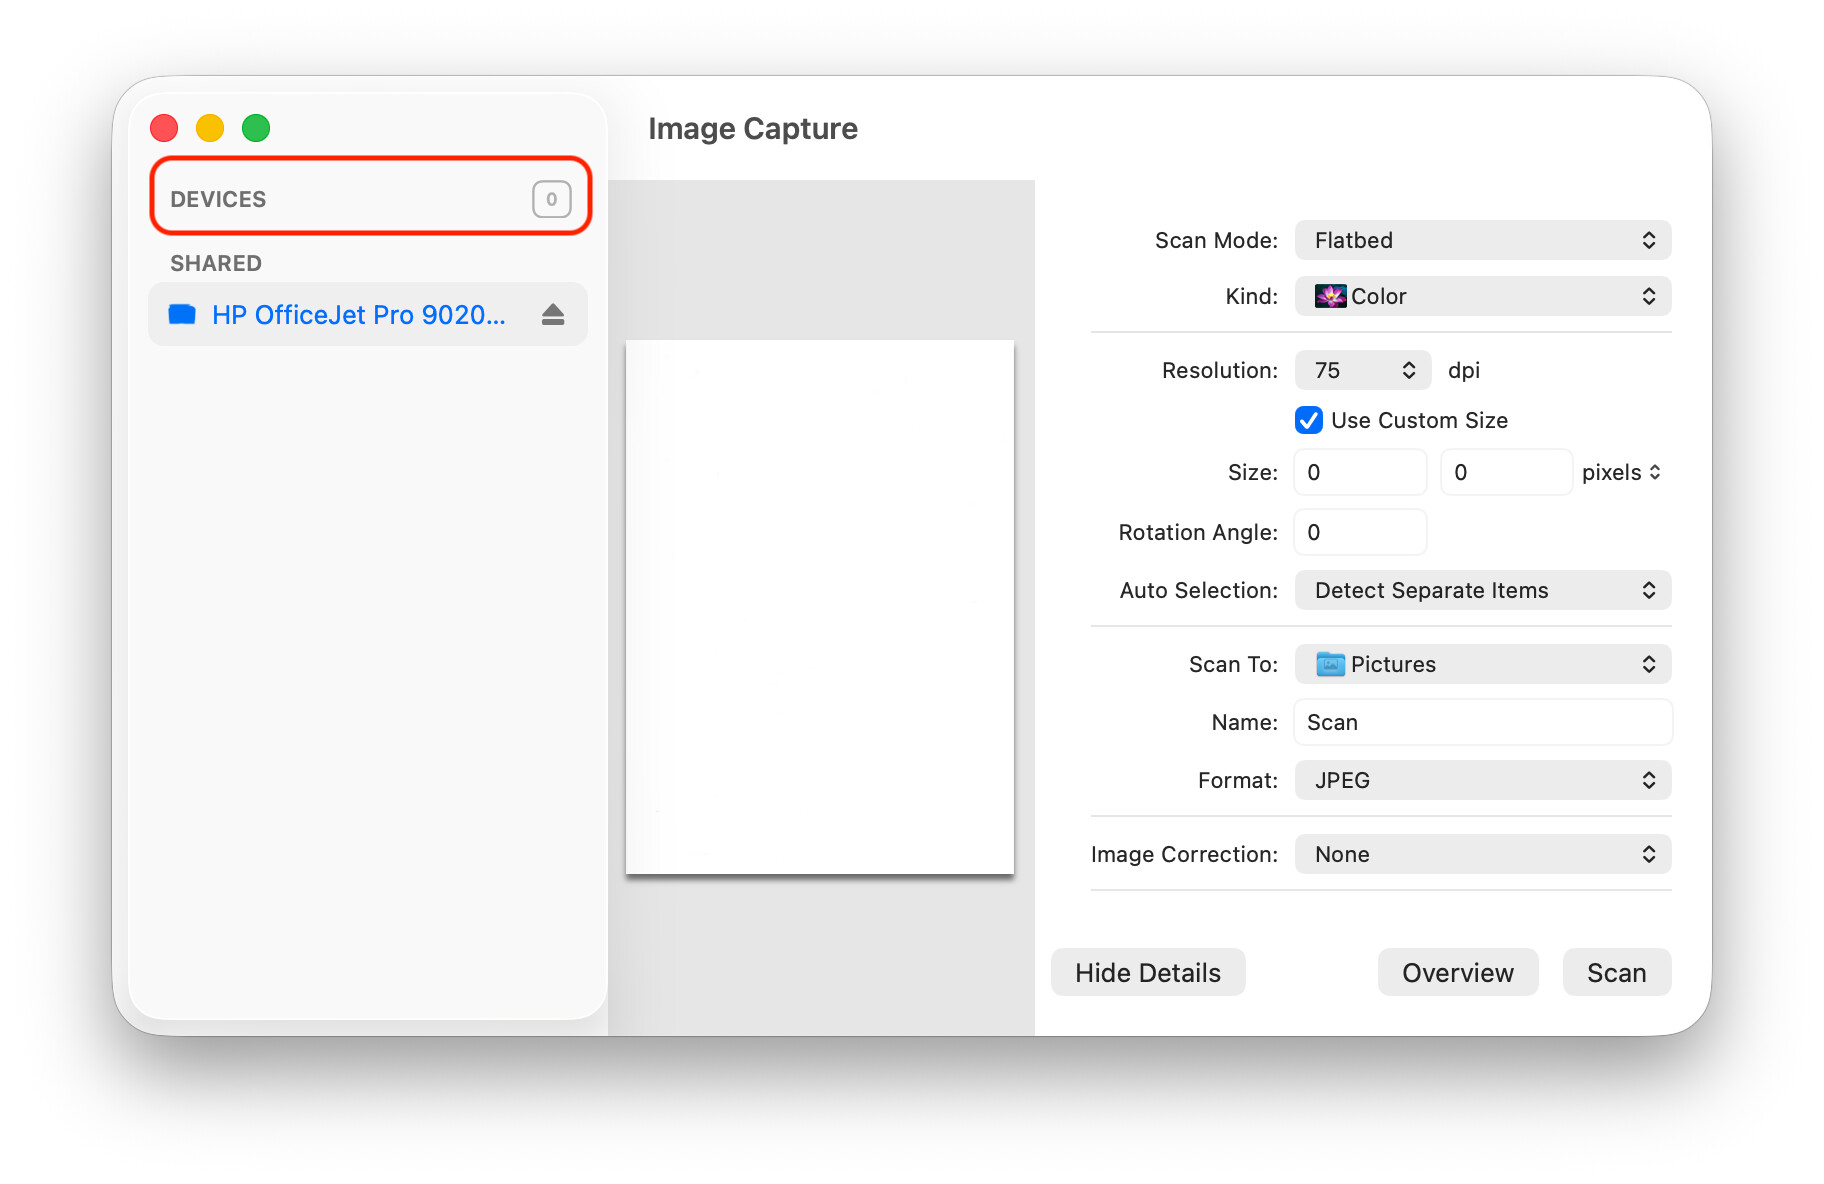1824x1184 pixels.
Task: Change Image Correction dropdown setting
Action: pos(1482,854)
